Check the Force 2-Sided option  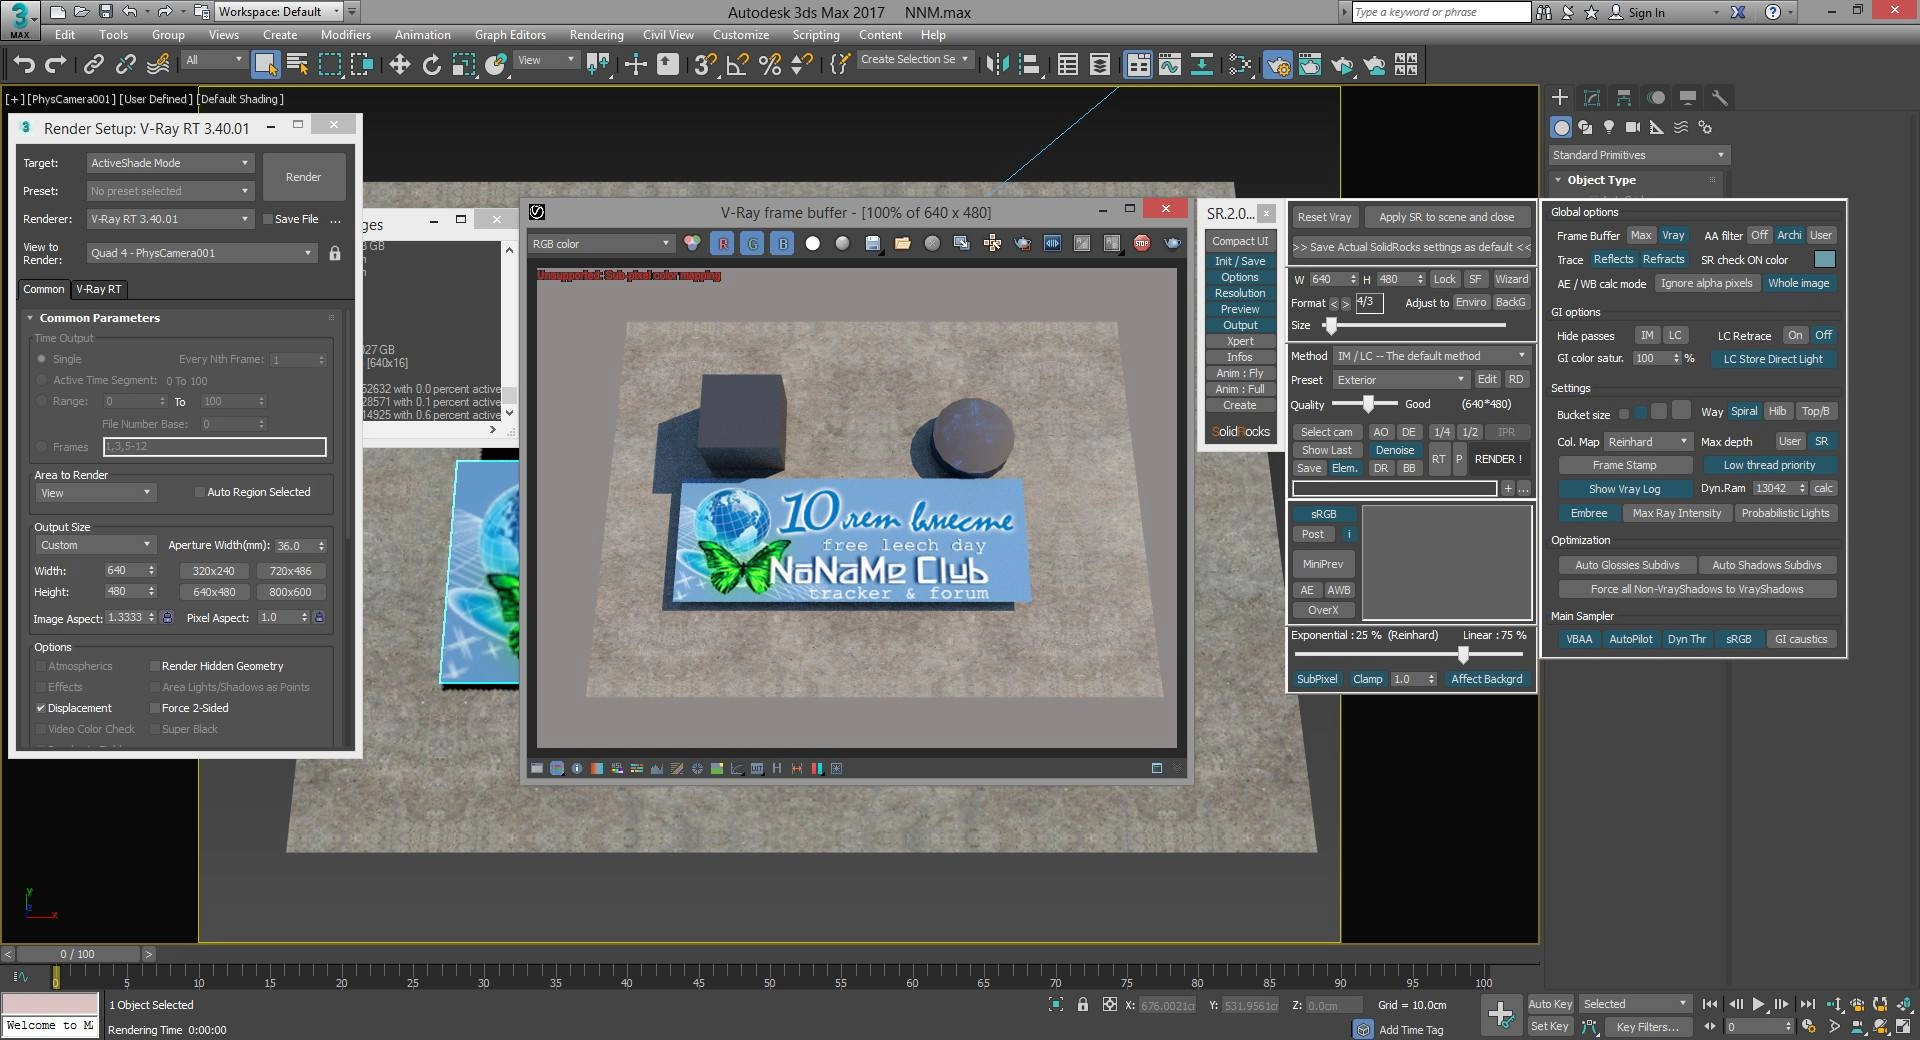coord(155,708)
